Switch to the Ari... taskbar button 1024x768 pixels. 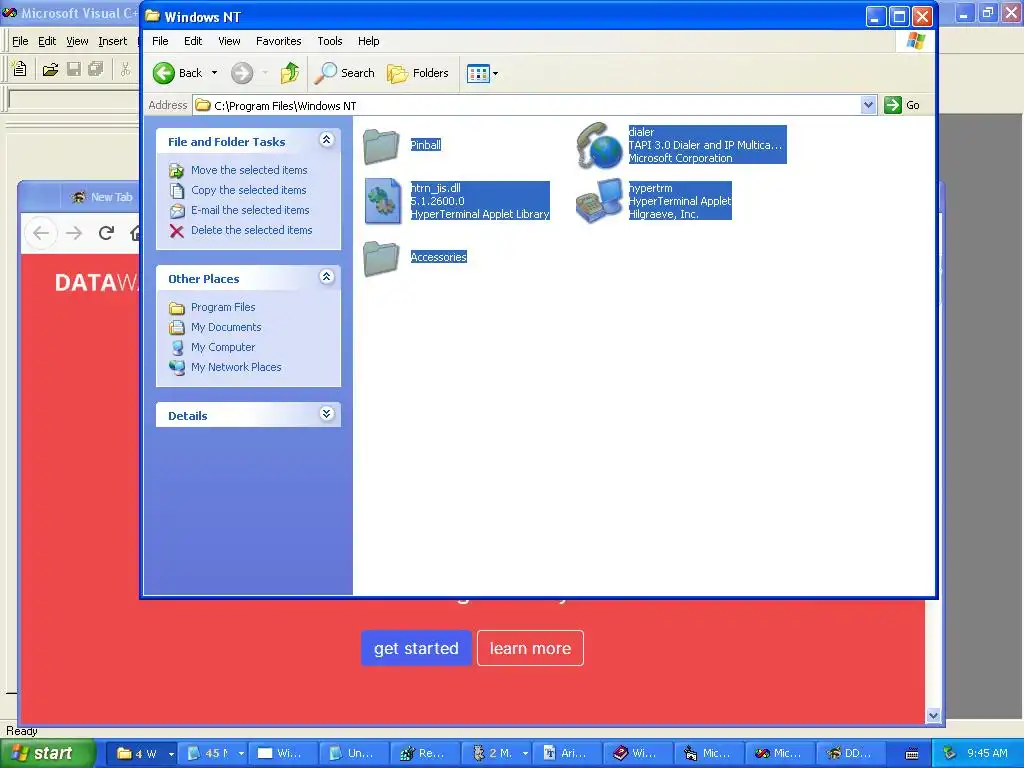(x=566, y=753)
